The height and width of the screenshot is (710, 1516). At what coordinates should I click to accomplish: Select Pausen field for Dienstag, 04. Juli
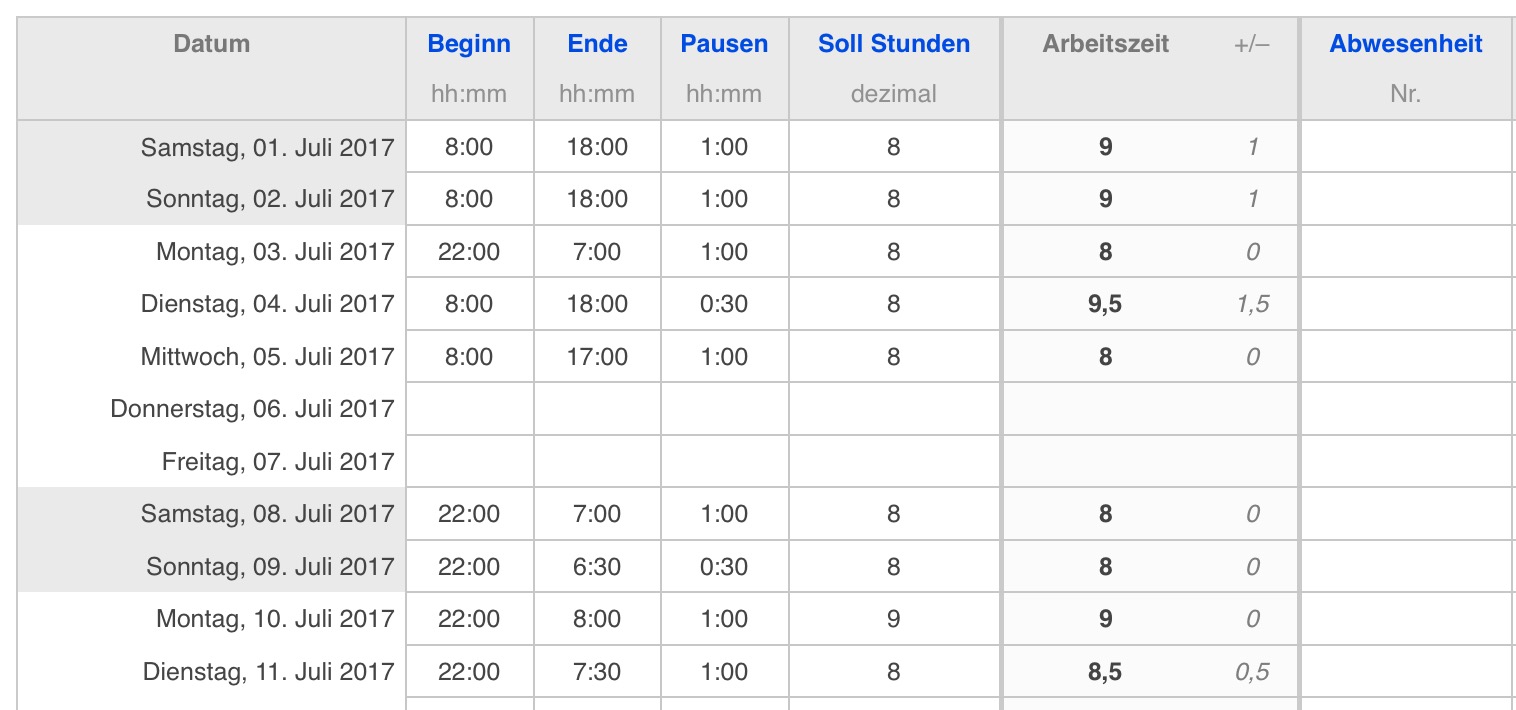(x=724, y=304)
